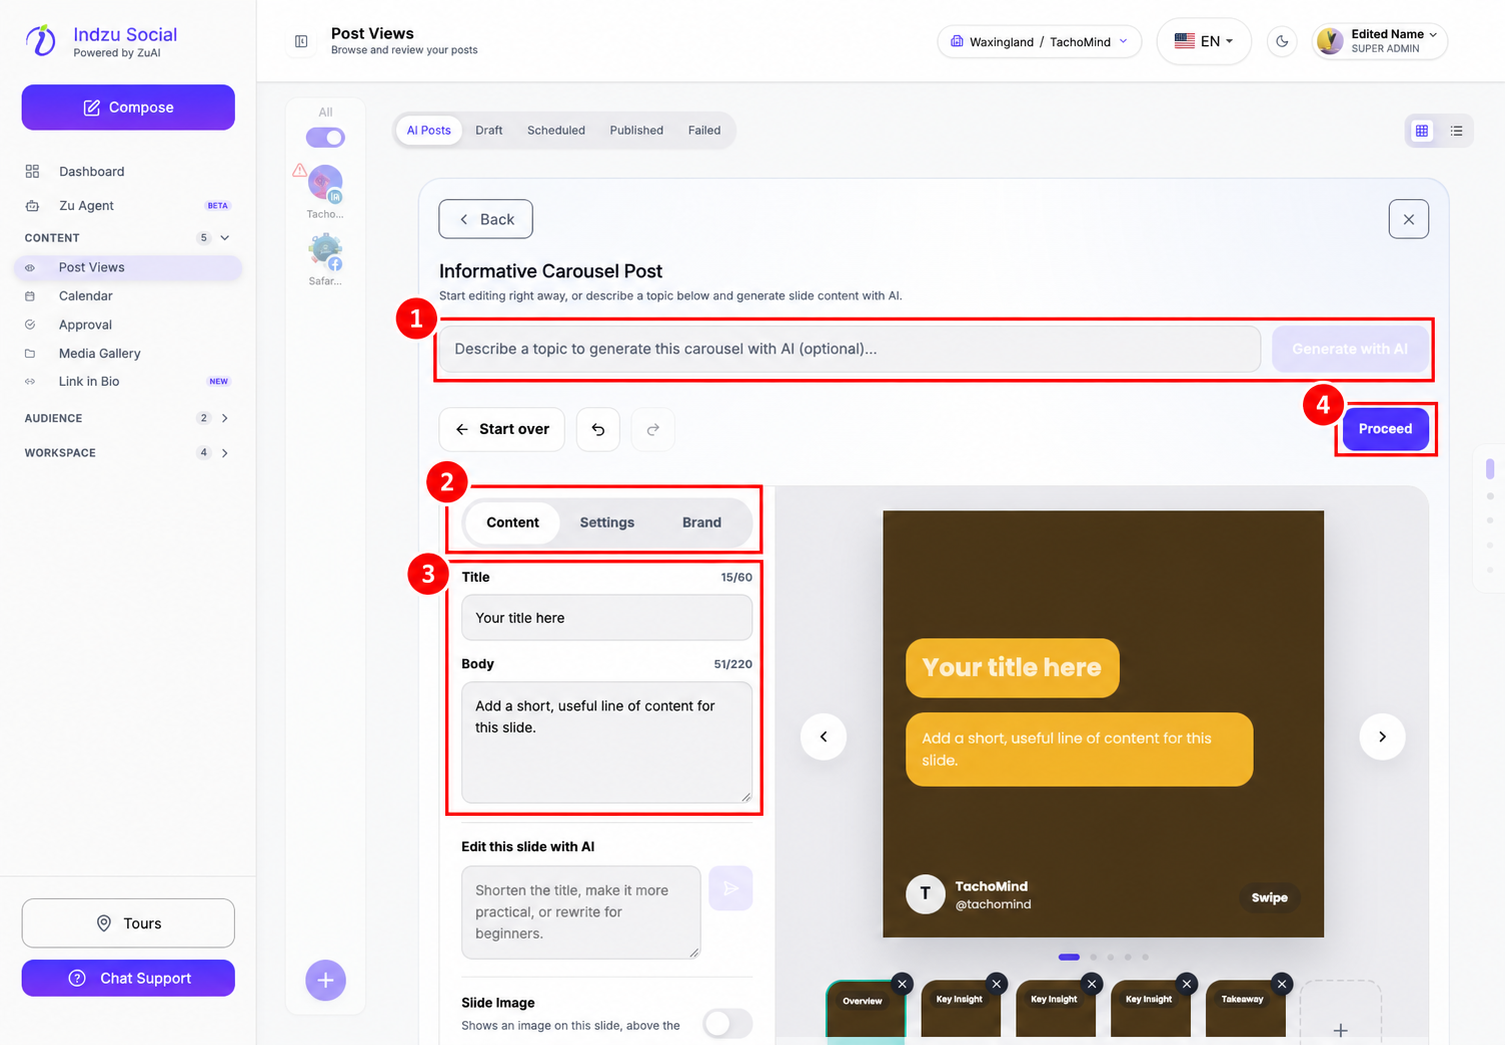Focus the AI topic description field
The width and height of the screenshot is (1505, 1045).
(850, 349)
